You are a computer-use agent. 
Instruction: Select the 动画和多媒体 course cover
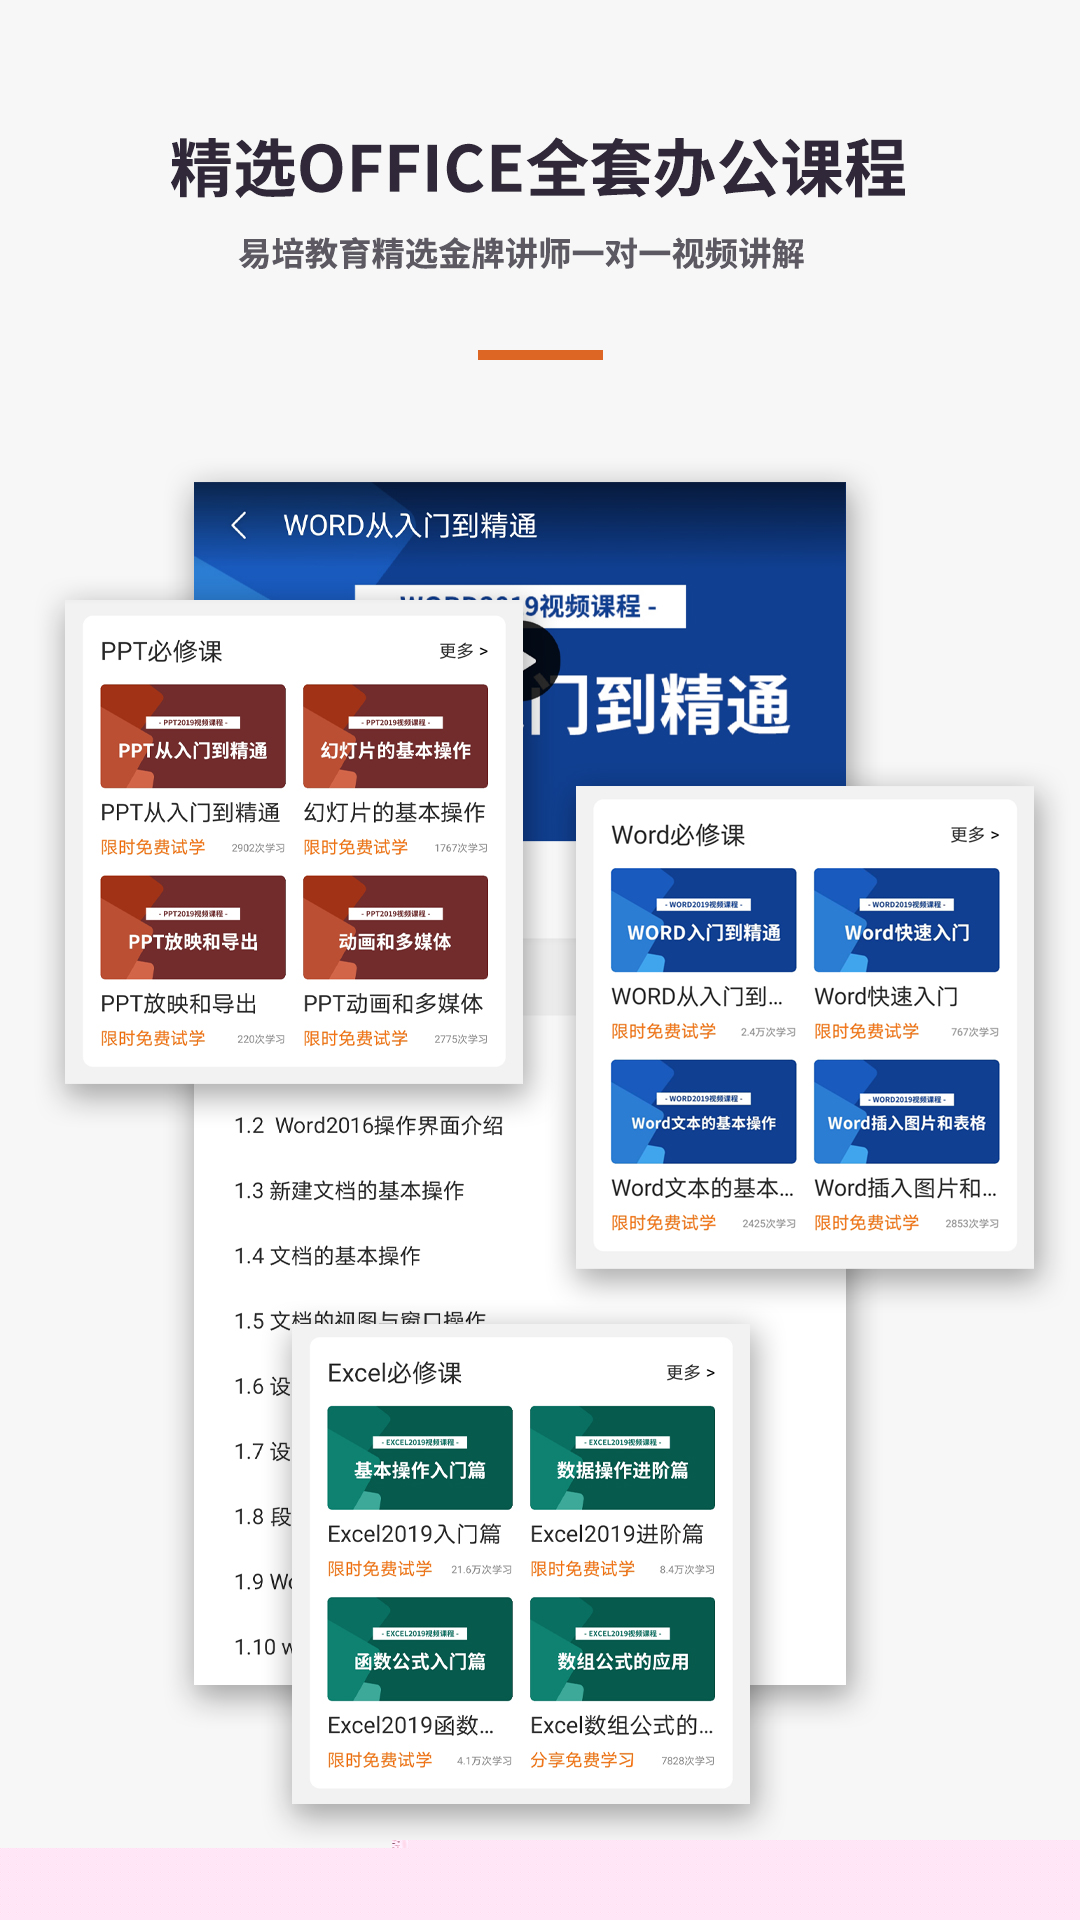coord(395,927)
